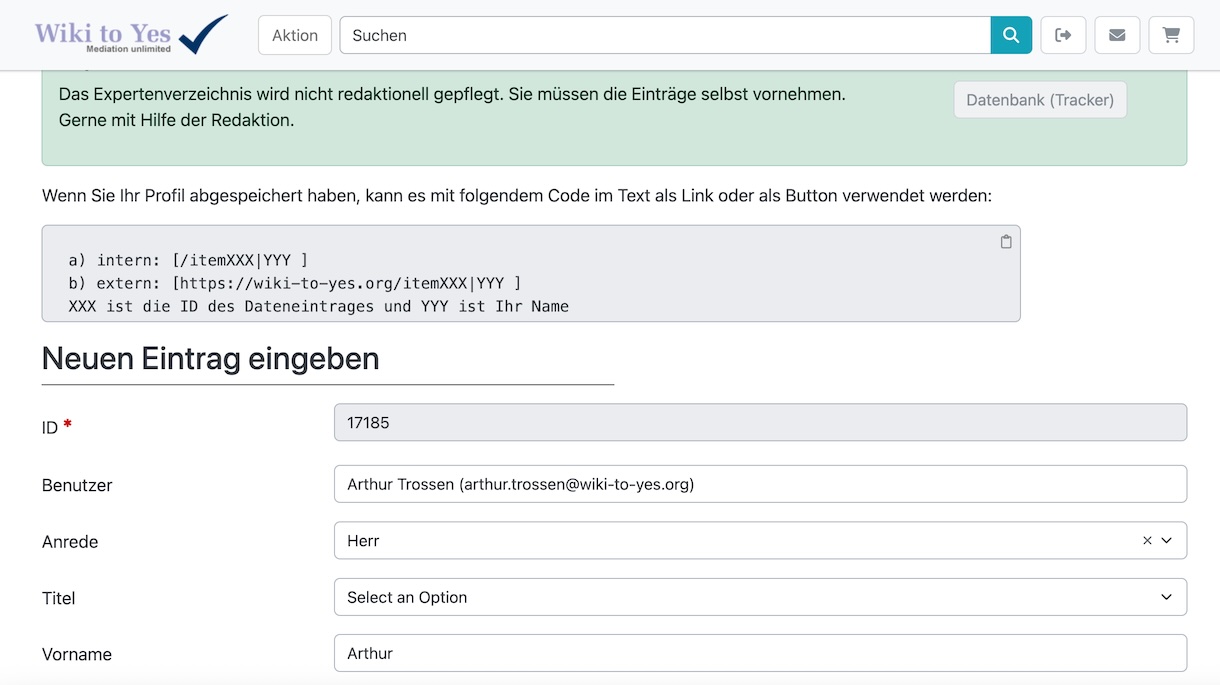The width and height of the screenshot is (1220, 685).
Task: Go home via Wiki to Yes logo
Action: [130, 35]
